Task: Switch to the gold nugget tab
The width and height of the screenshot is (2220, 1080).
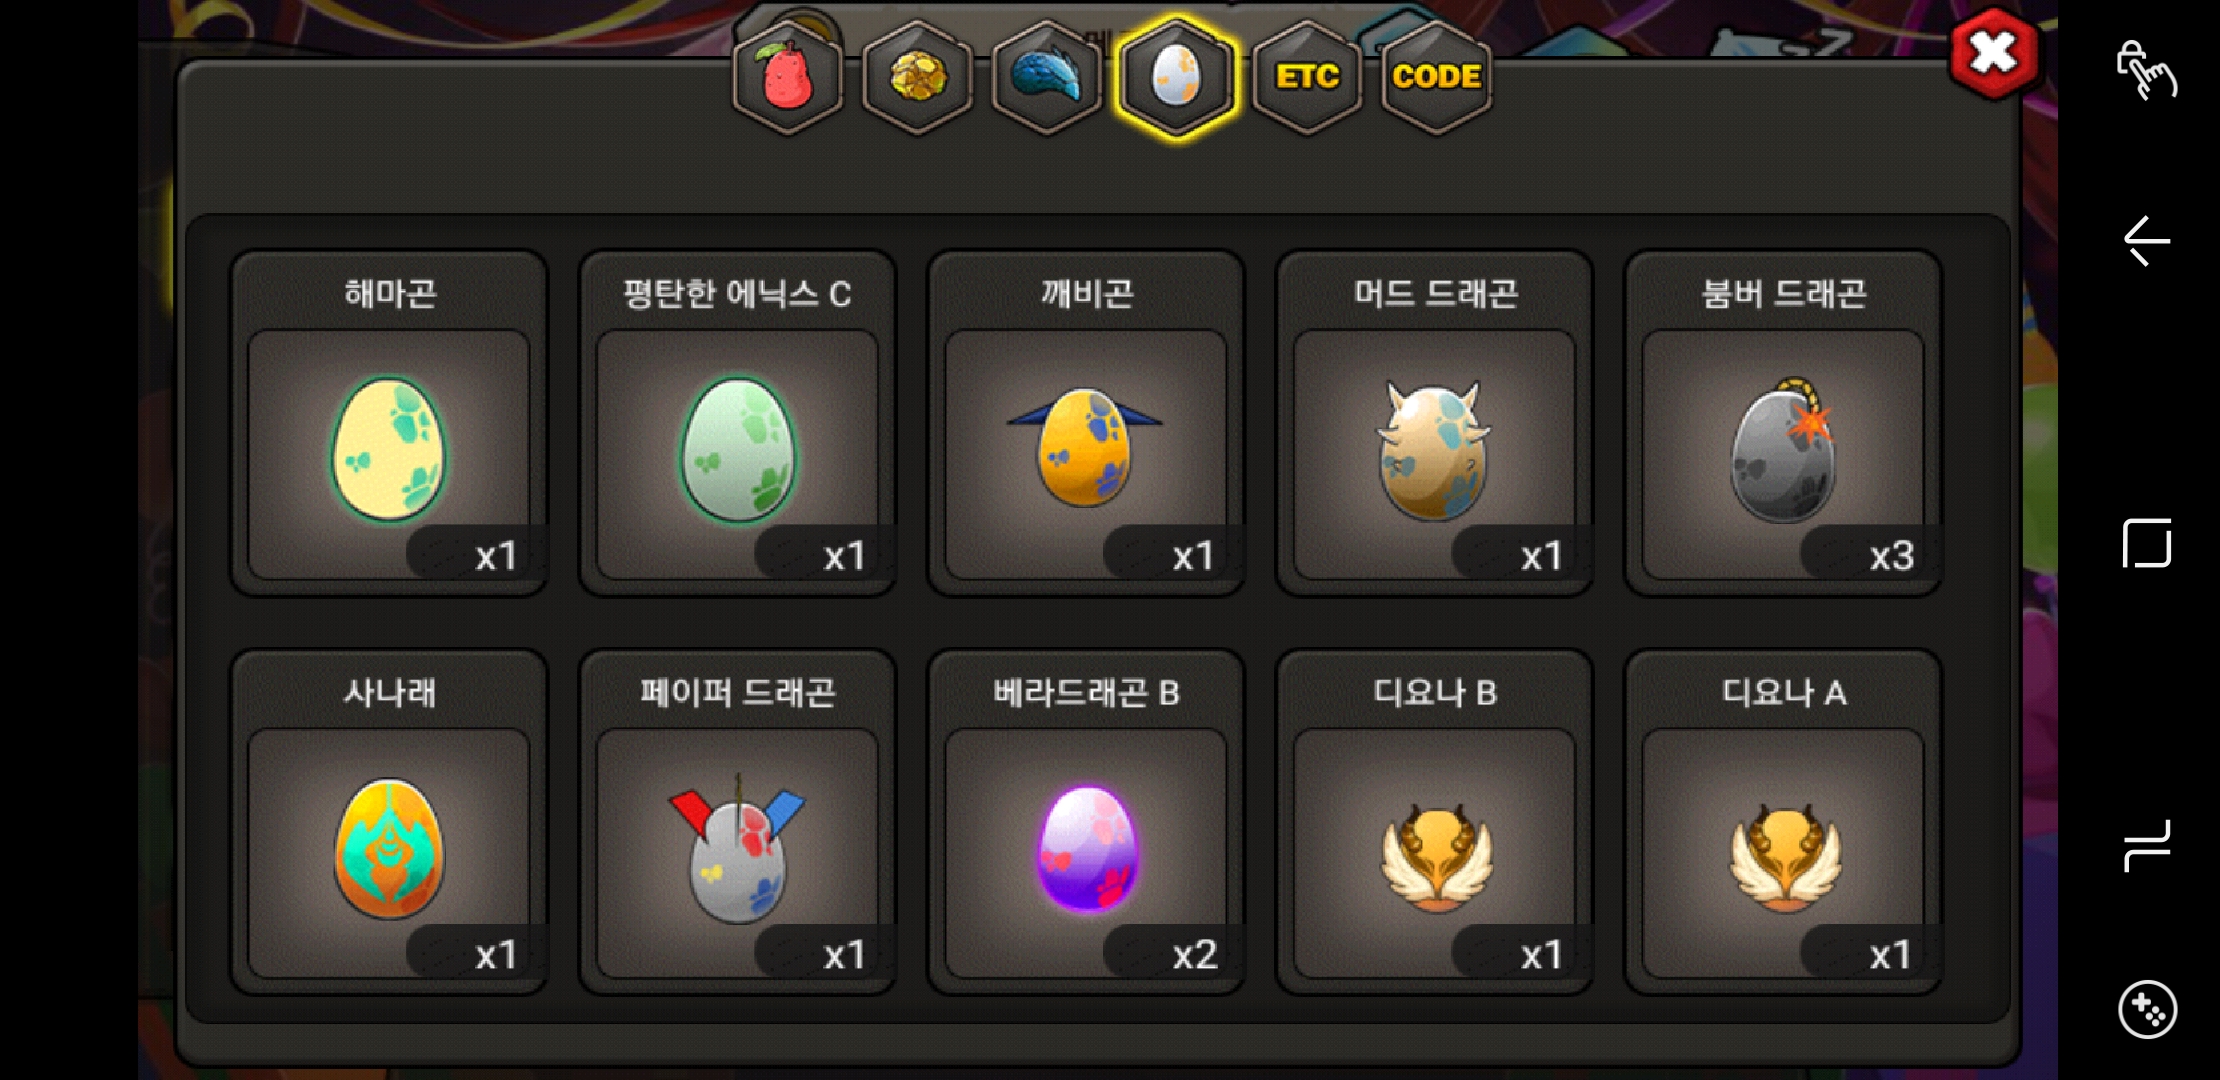Action: (917, 77)
